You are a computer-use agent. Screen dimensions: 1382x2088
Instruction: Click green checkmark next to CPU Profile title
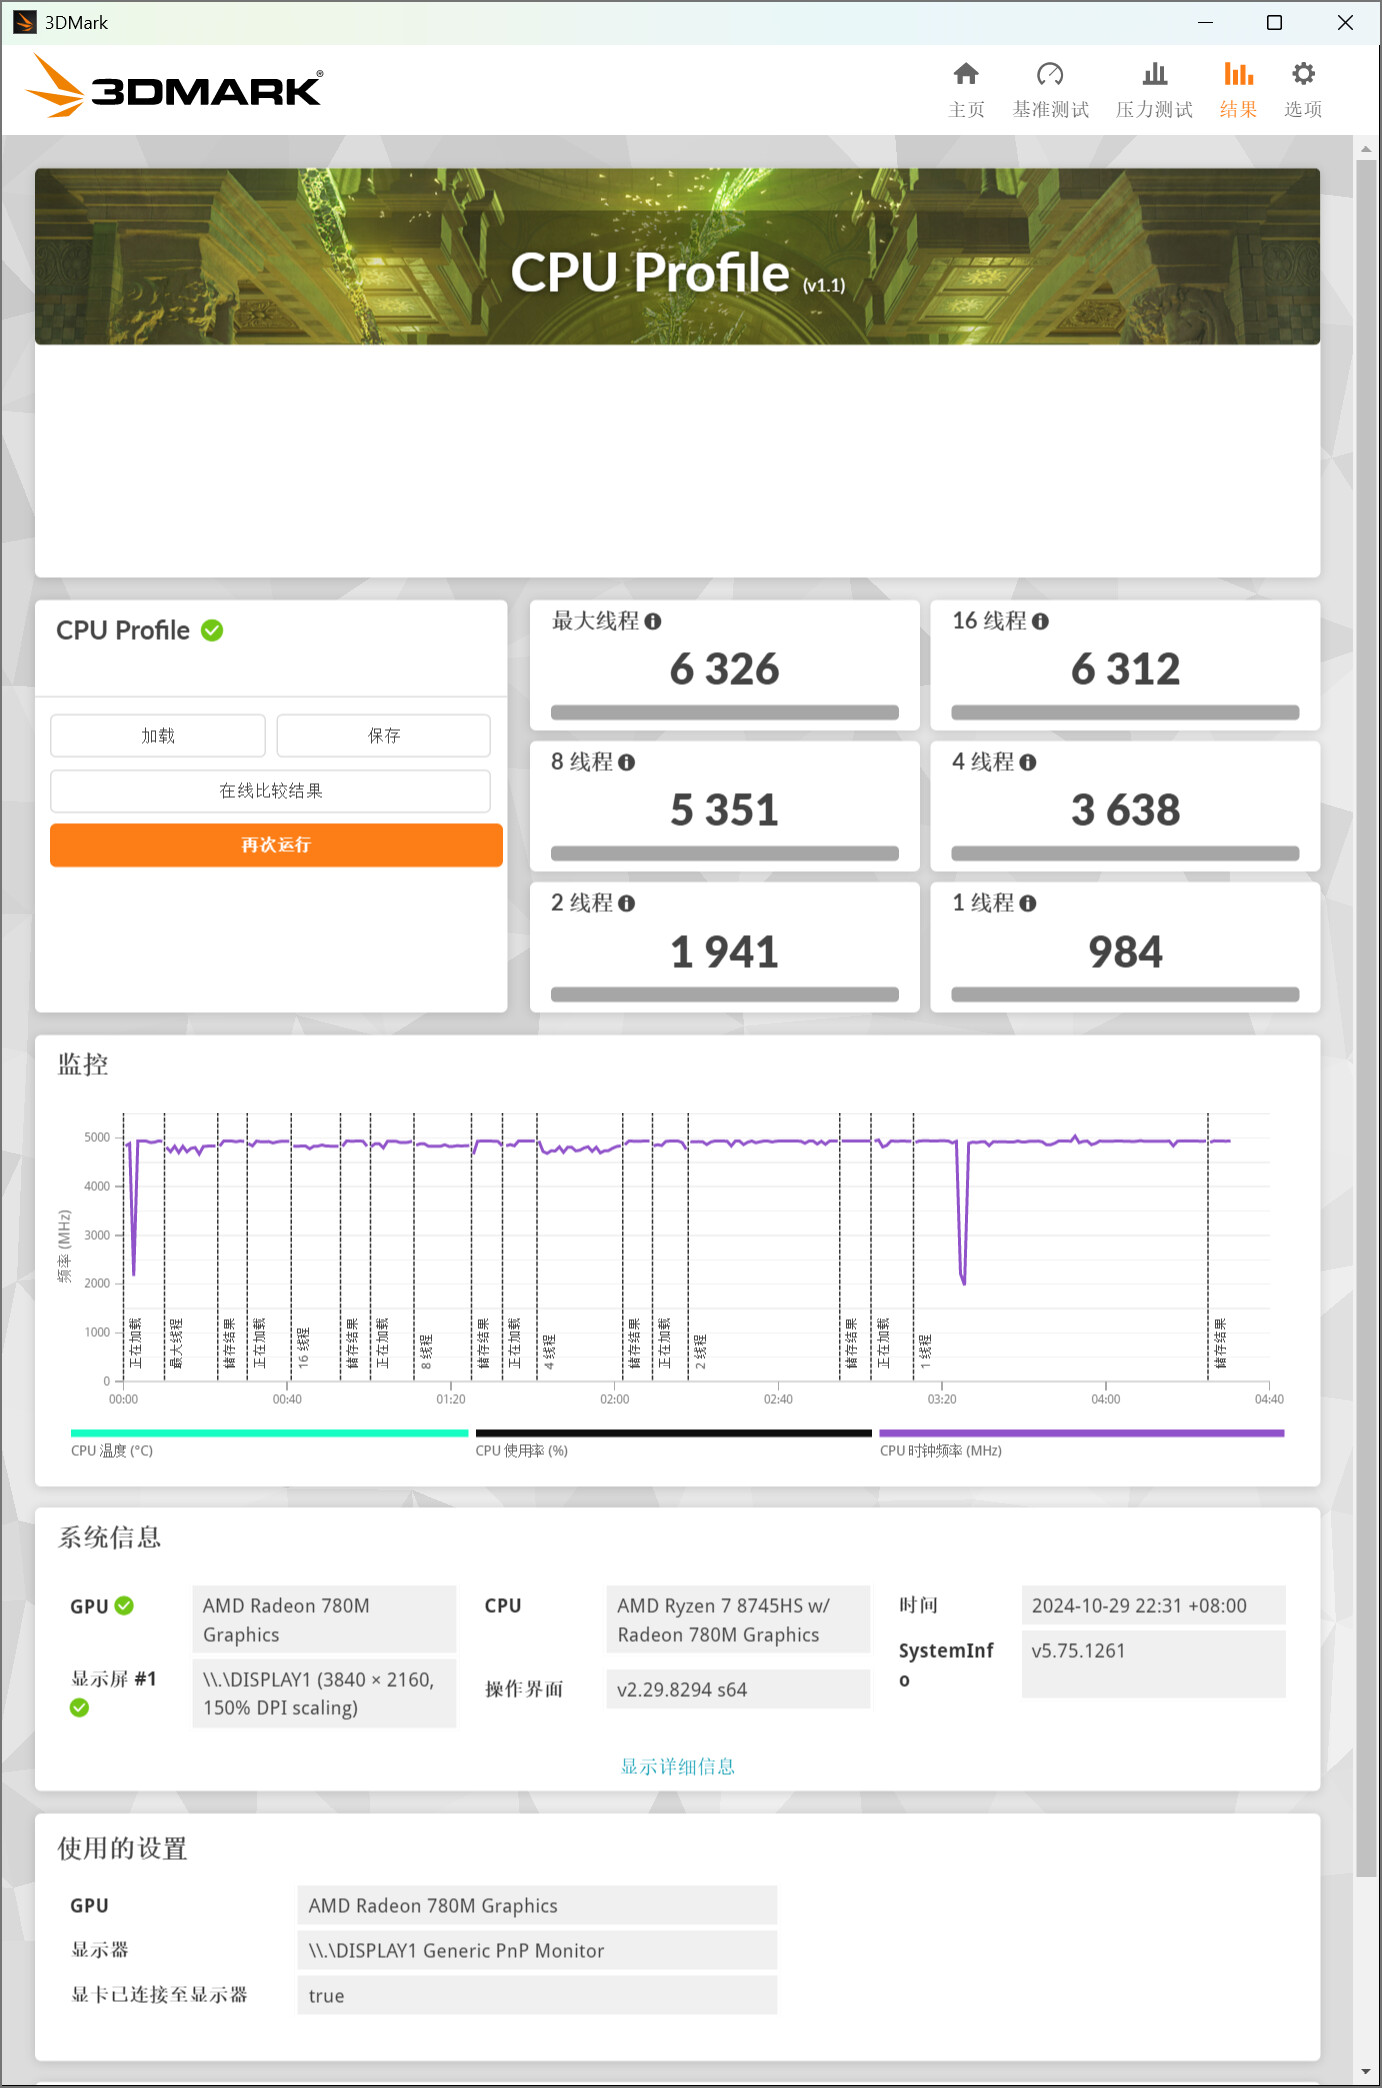coord(212,631)
